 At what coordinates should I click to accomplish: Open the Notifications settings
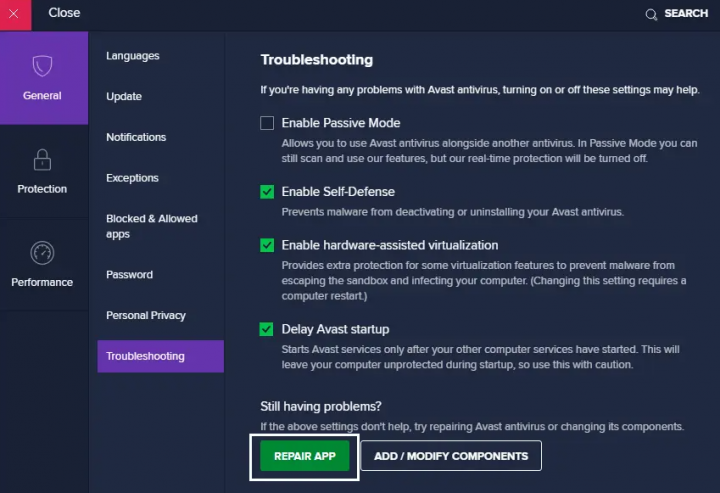point(136,137)
